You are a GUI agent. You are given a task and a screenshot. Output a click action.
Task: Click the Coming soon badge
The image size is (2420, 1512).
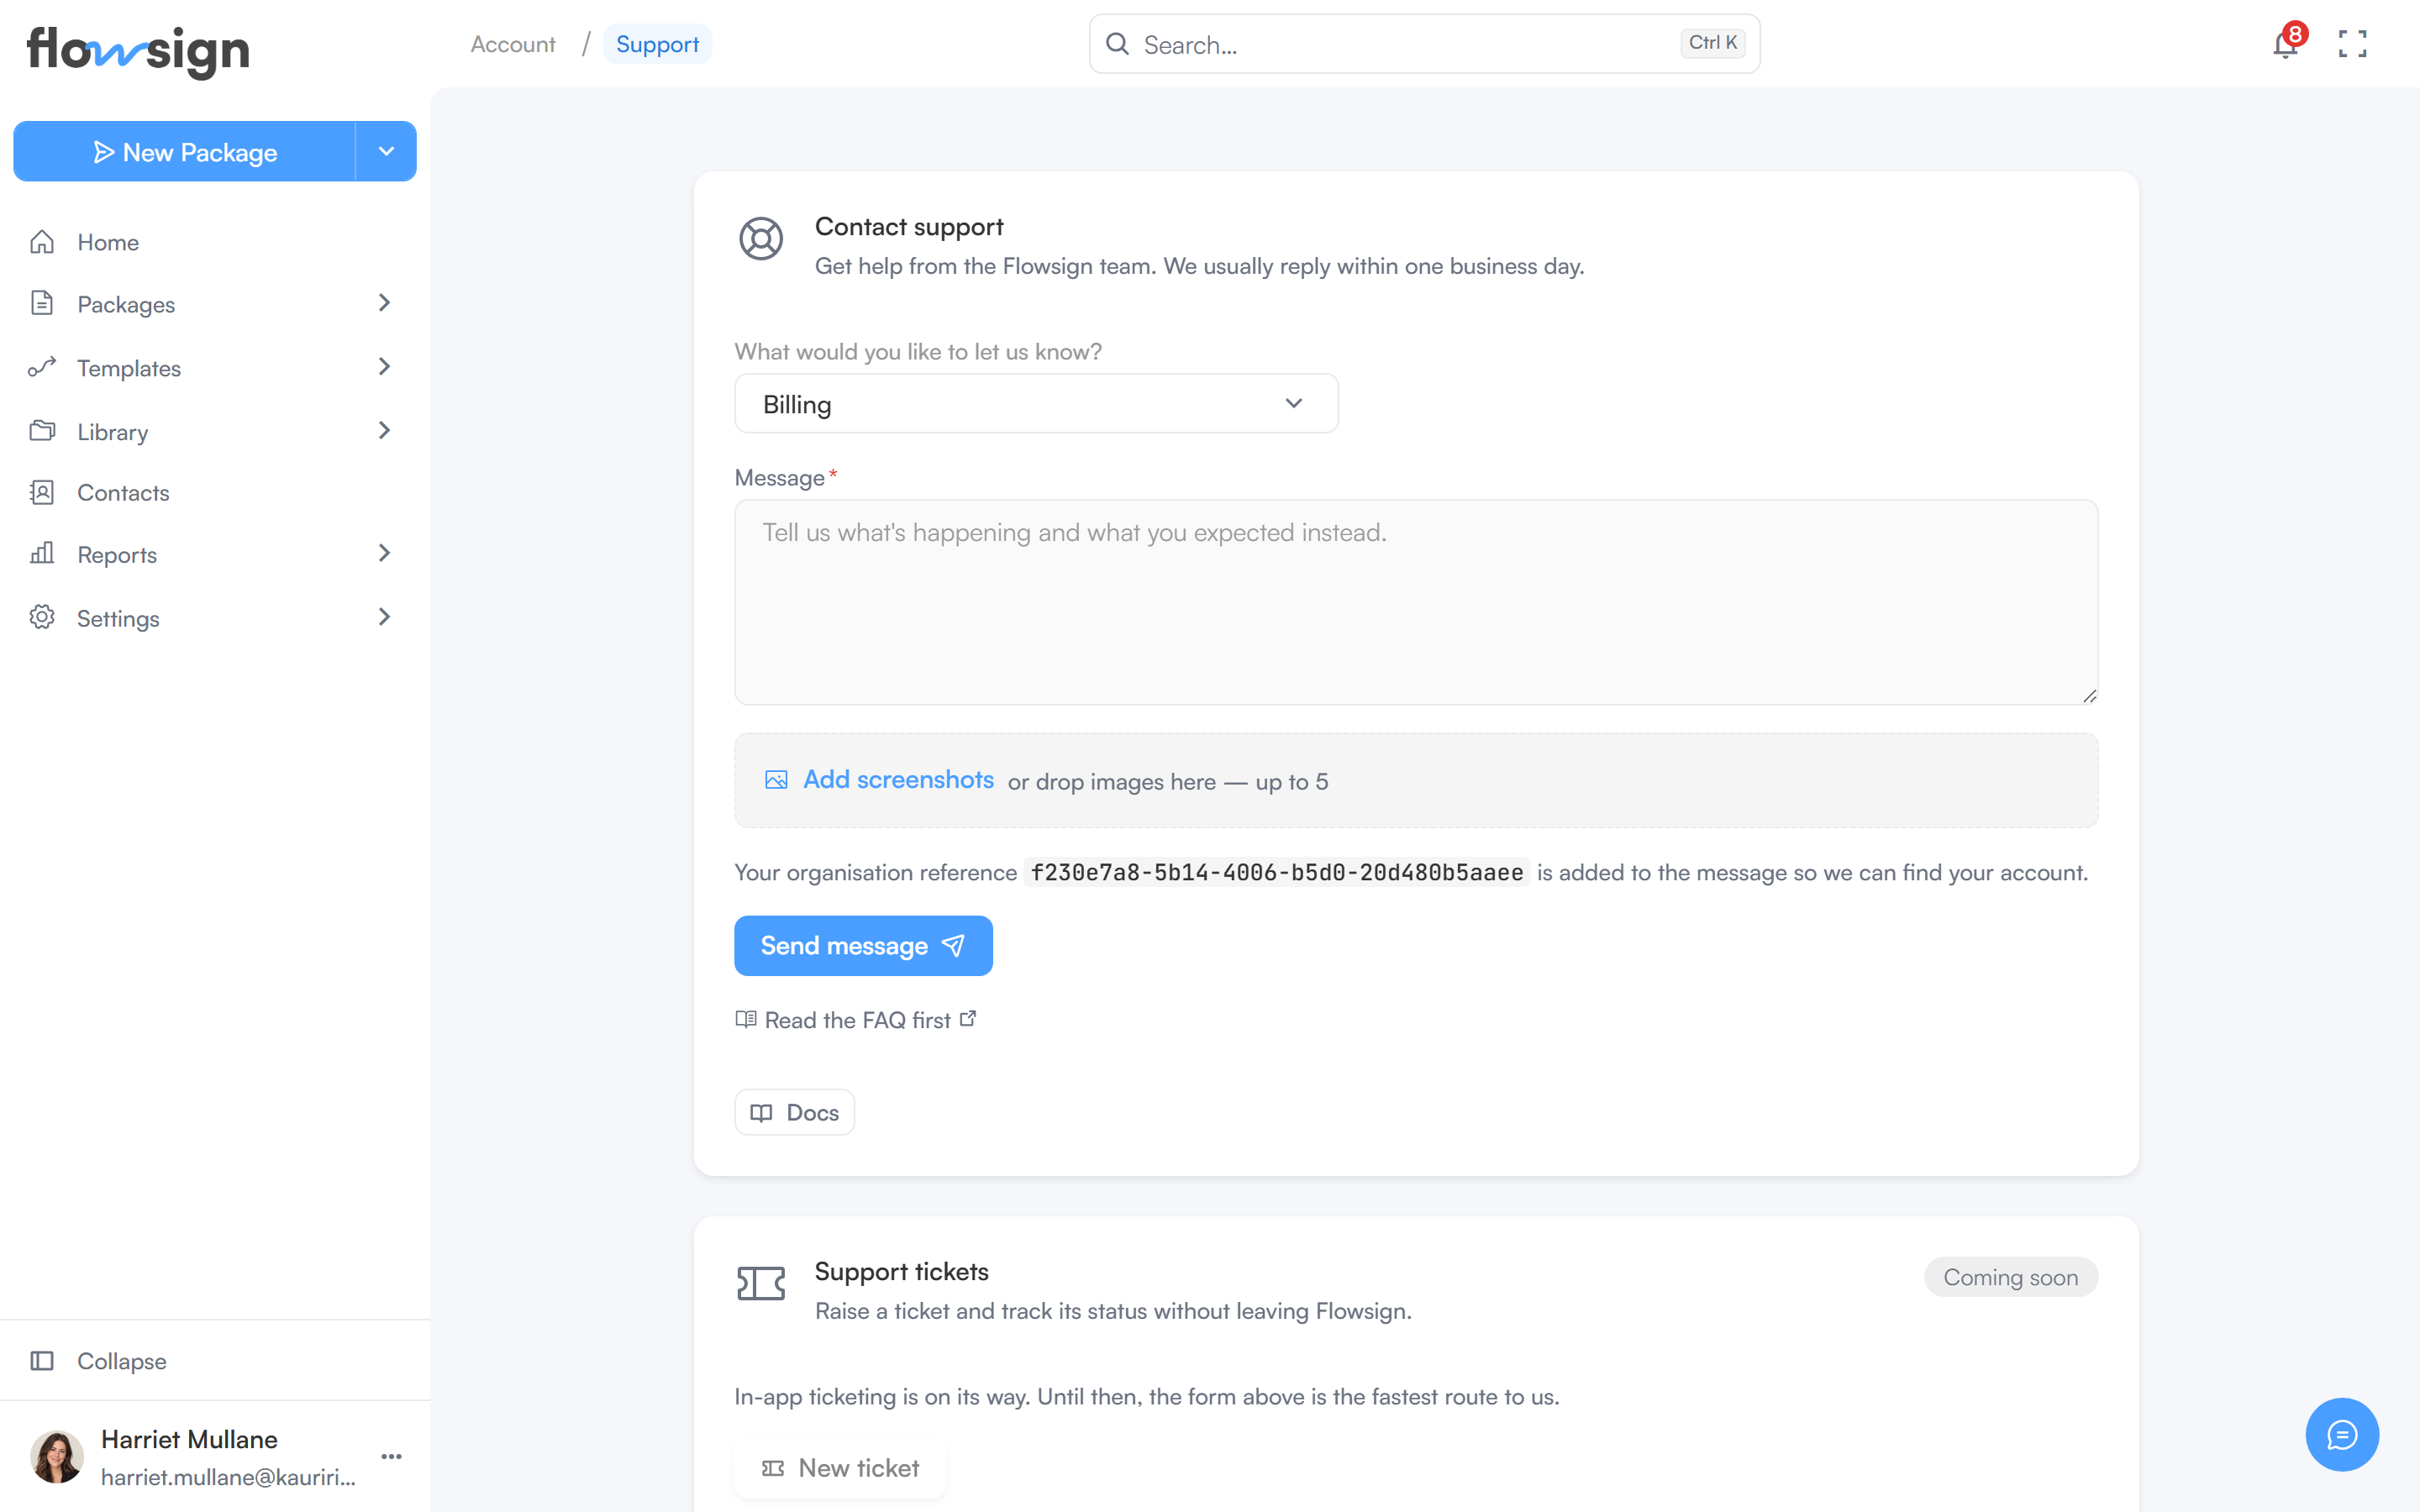[2010, 1277]
